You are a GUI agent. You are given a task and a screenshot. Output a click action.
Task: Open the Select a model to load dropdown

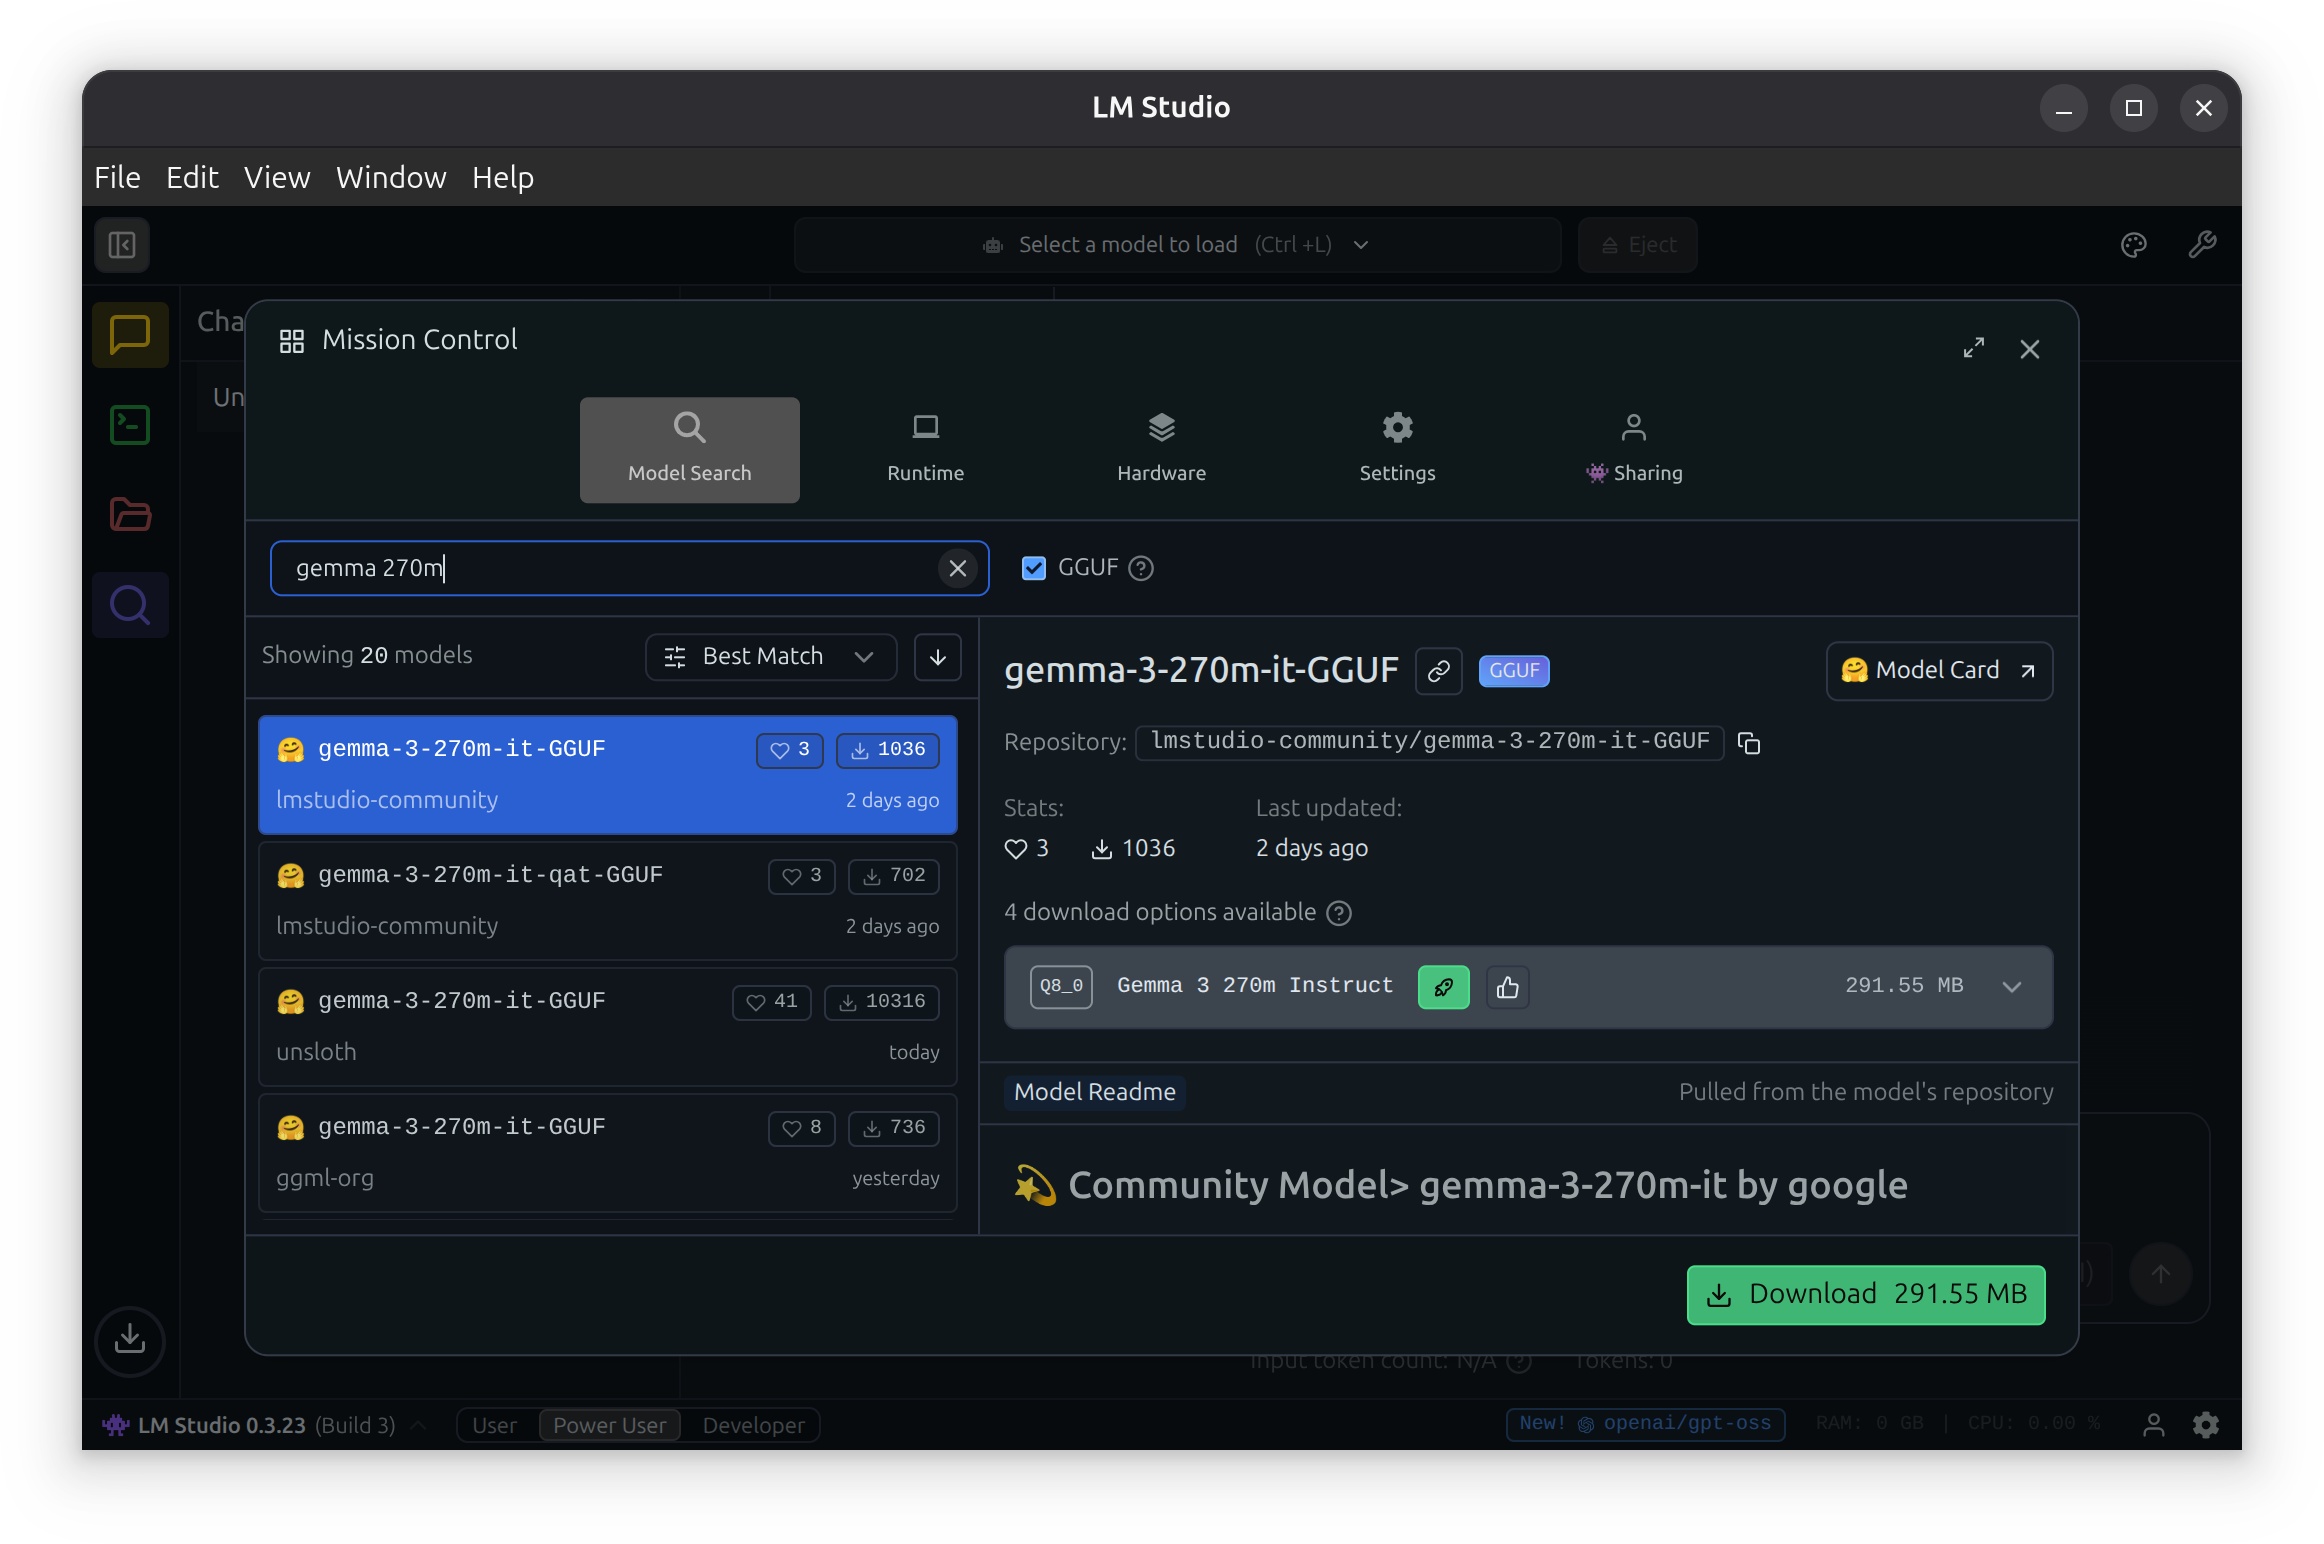click(1176, 245)
